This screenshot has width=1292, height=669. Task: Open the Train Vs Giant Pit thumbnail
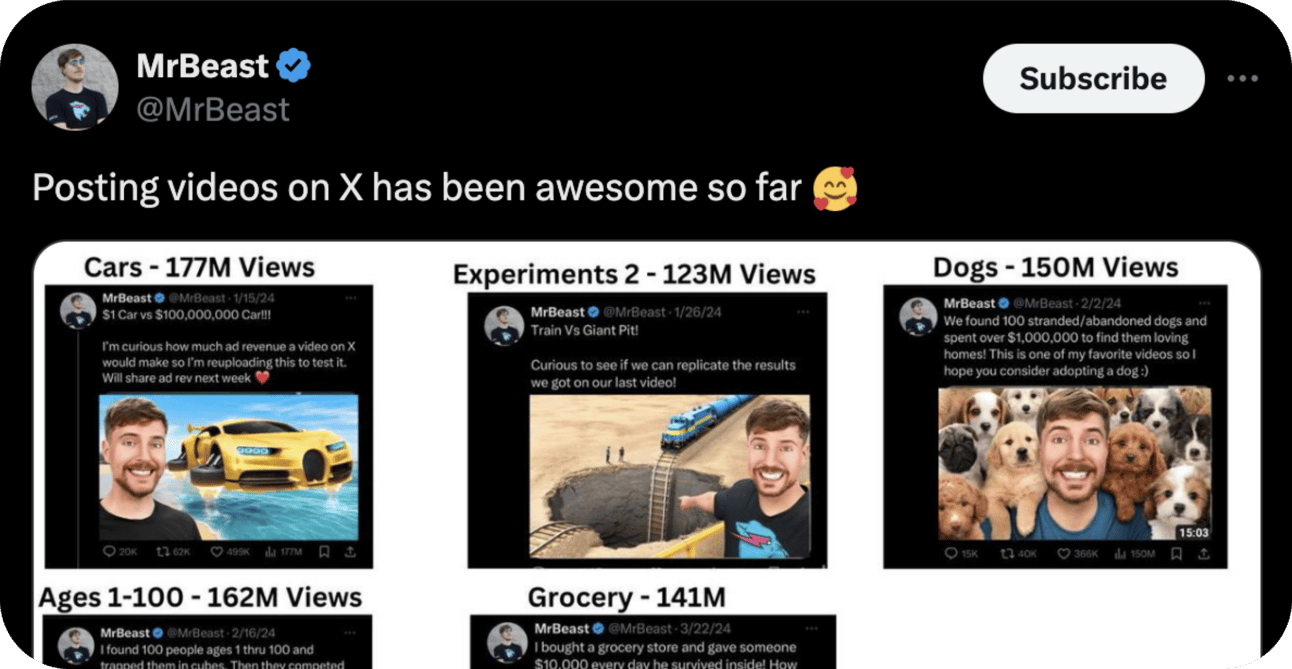coord(669,476)
